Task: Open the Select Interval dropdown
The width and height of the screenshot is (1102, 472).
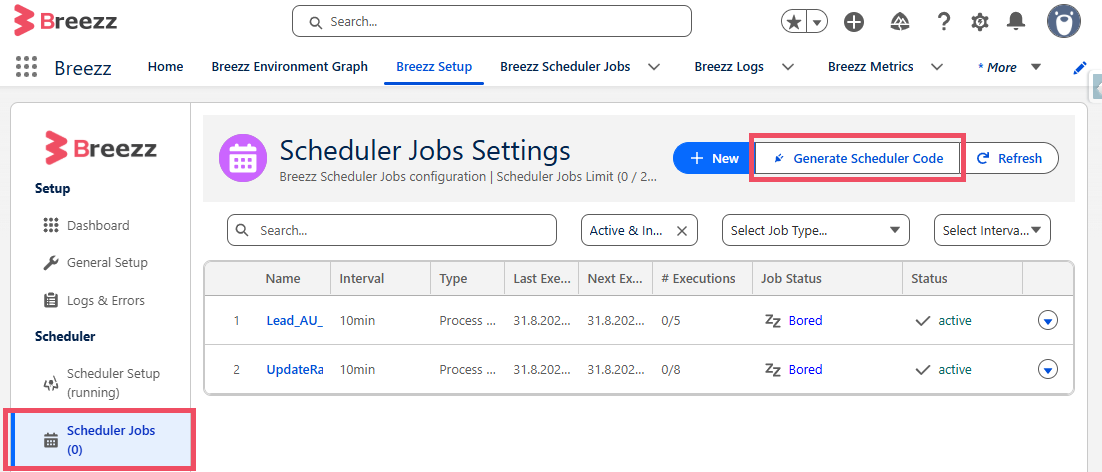Action: coord(992,230)
